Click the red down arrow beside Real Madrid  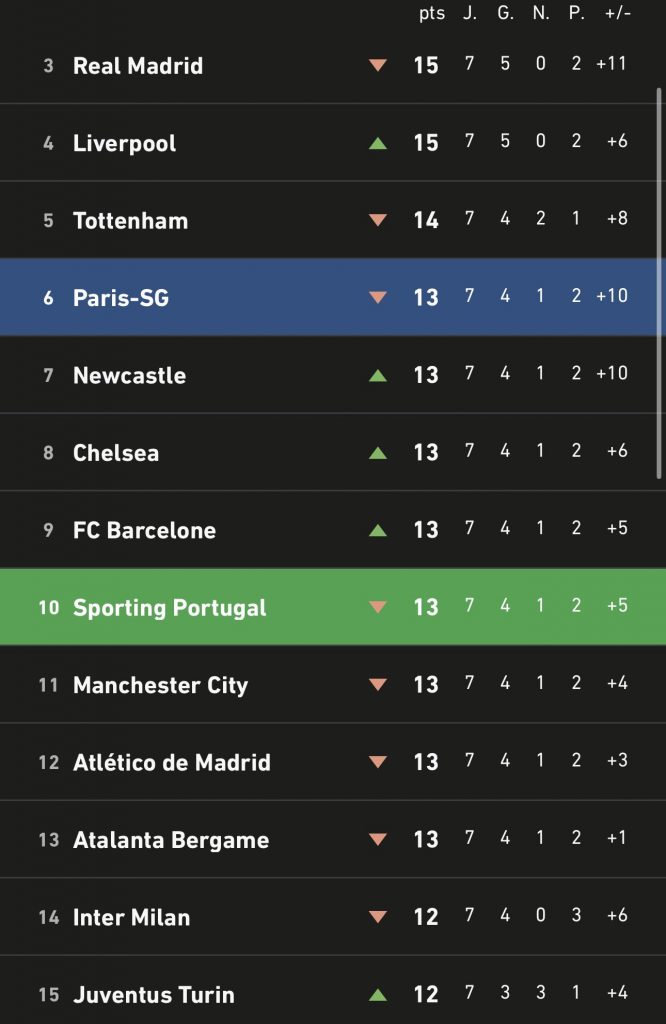(378, 66)
